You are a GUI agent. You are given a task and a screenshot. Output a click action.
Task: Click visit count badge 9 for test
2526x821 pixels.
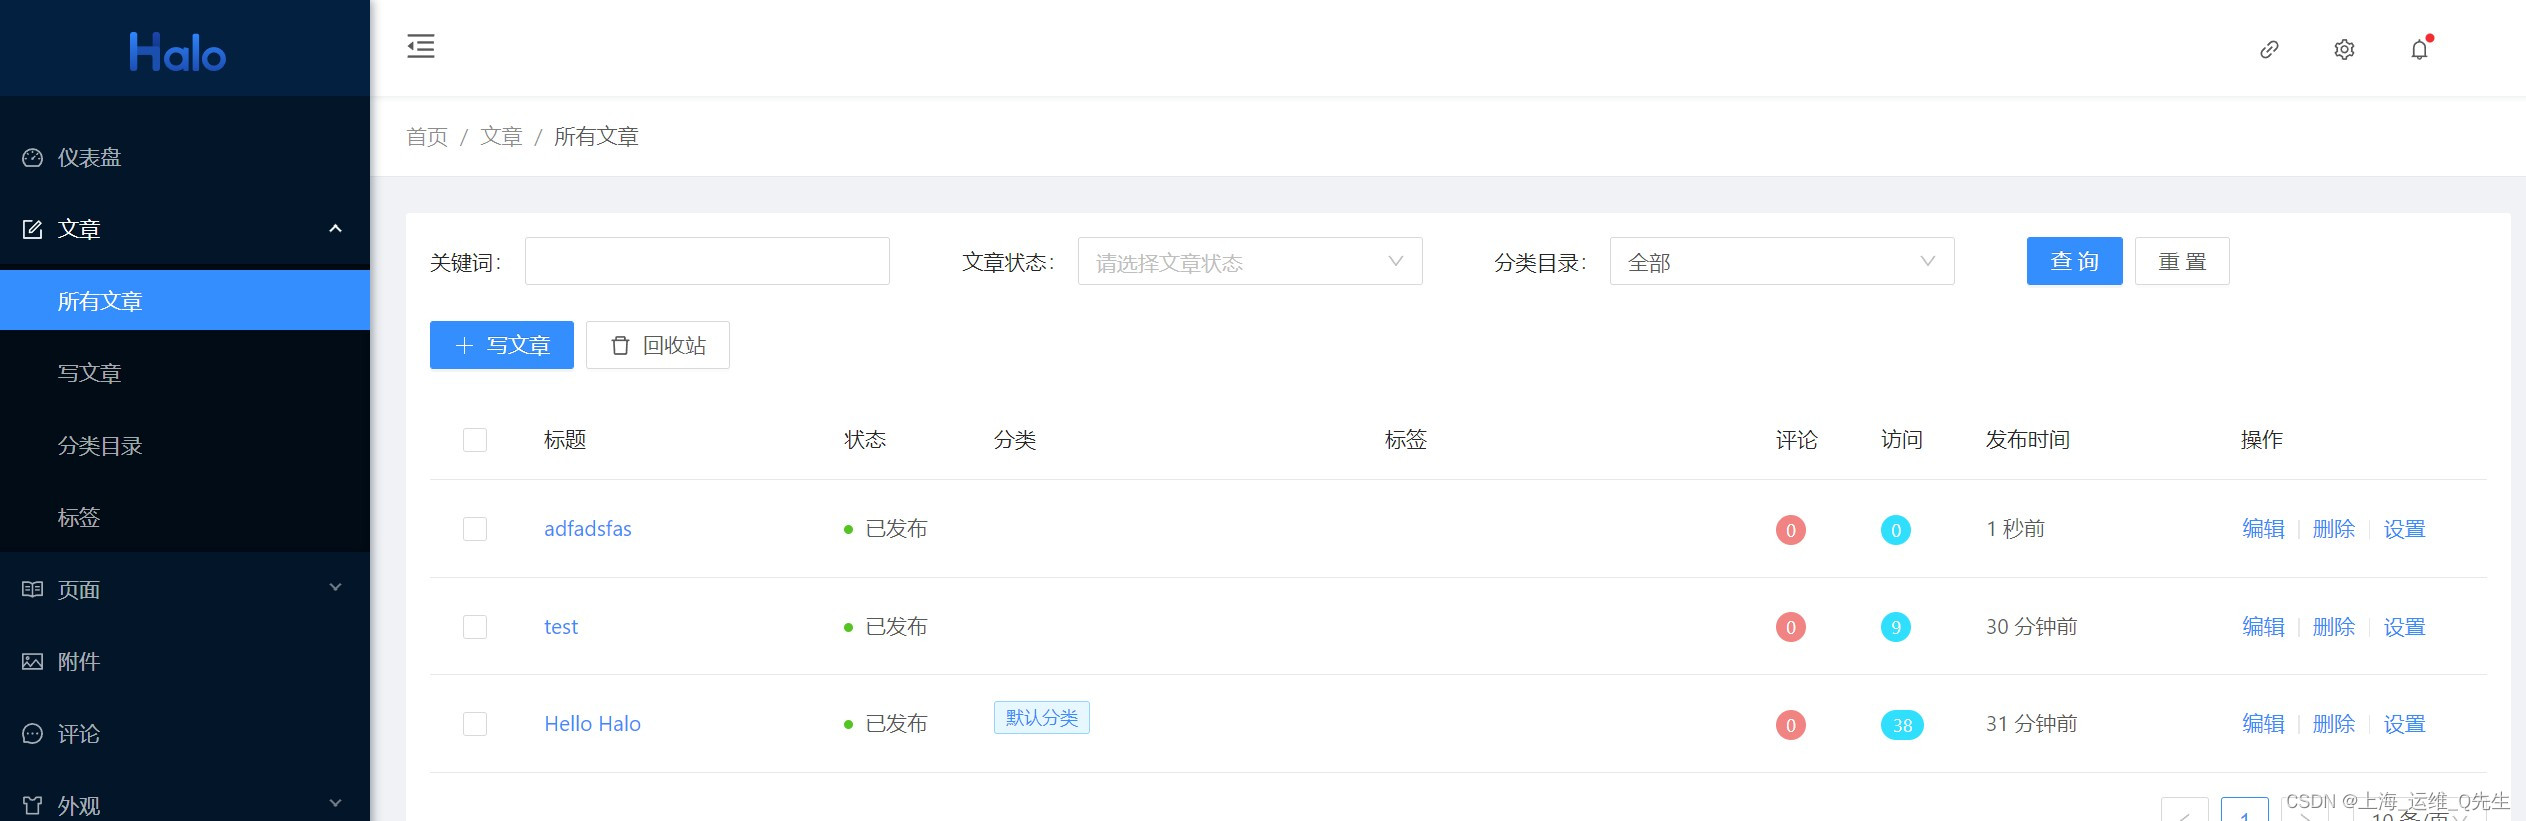pyautogui.click(x=1895, y=627)
